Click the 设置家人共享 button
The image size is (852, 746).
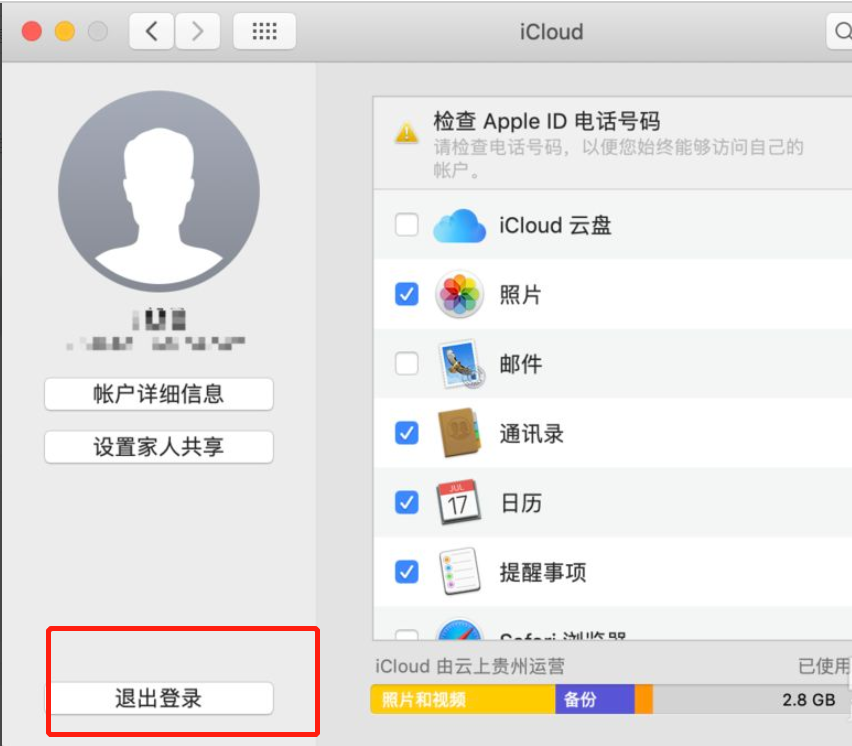pyautogui.click(x=158, y=447)
